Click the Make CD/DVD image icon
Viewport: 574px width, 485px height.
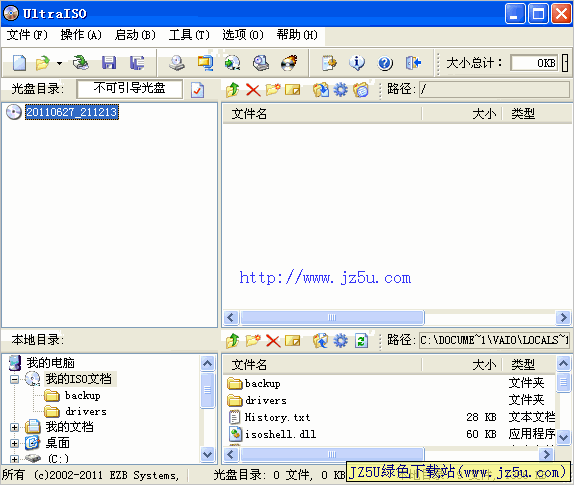pos(177,63)
